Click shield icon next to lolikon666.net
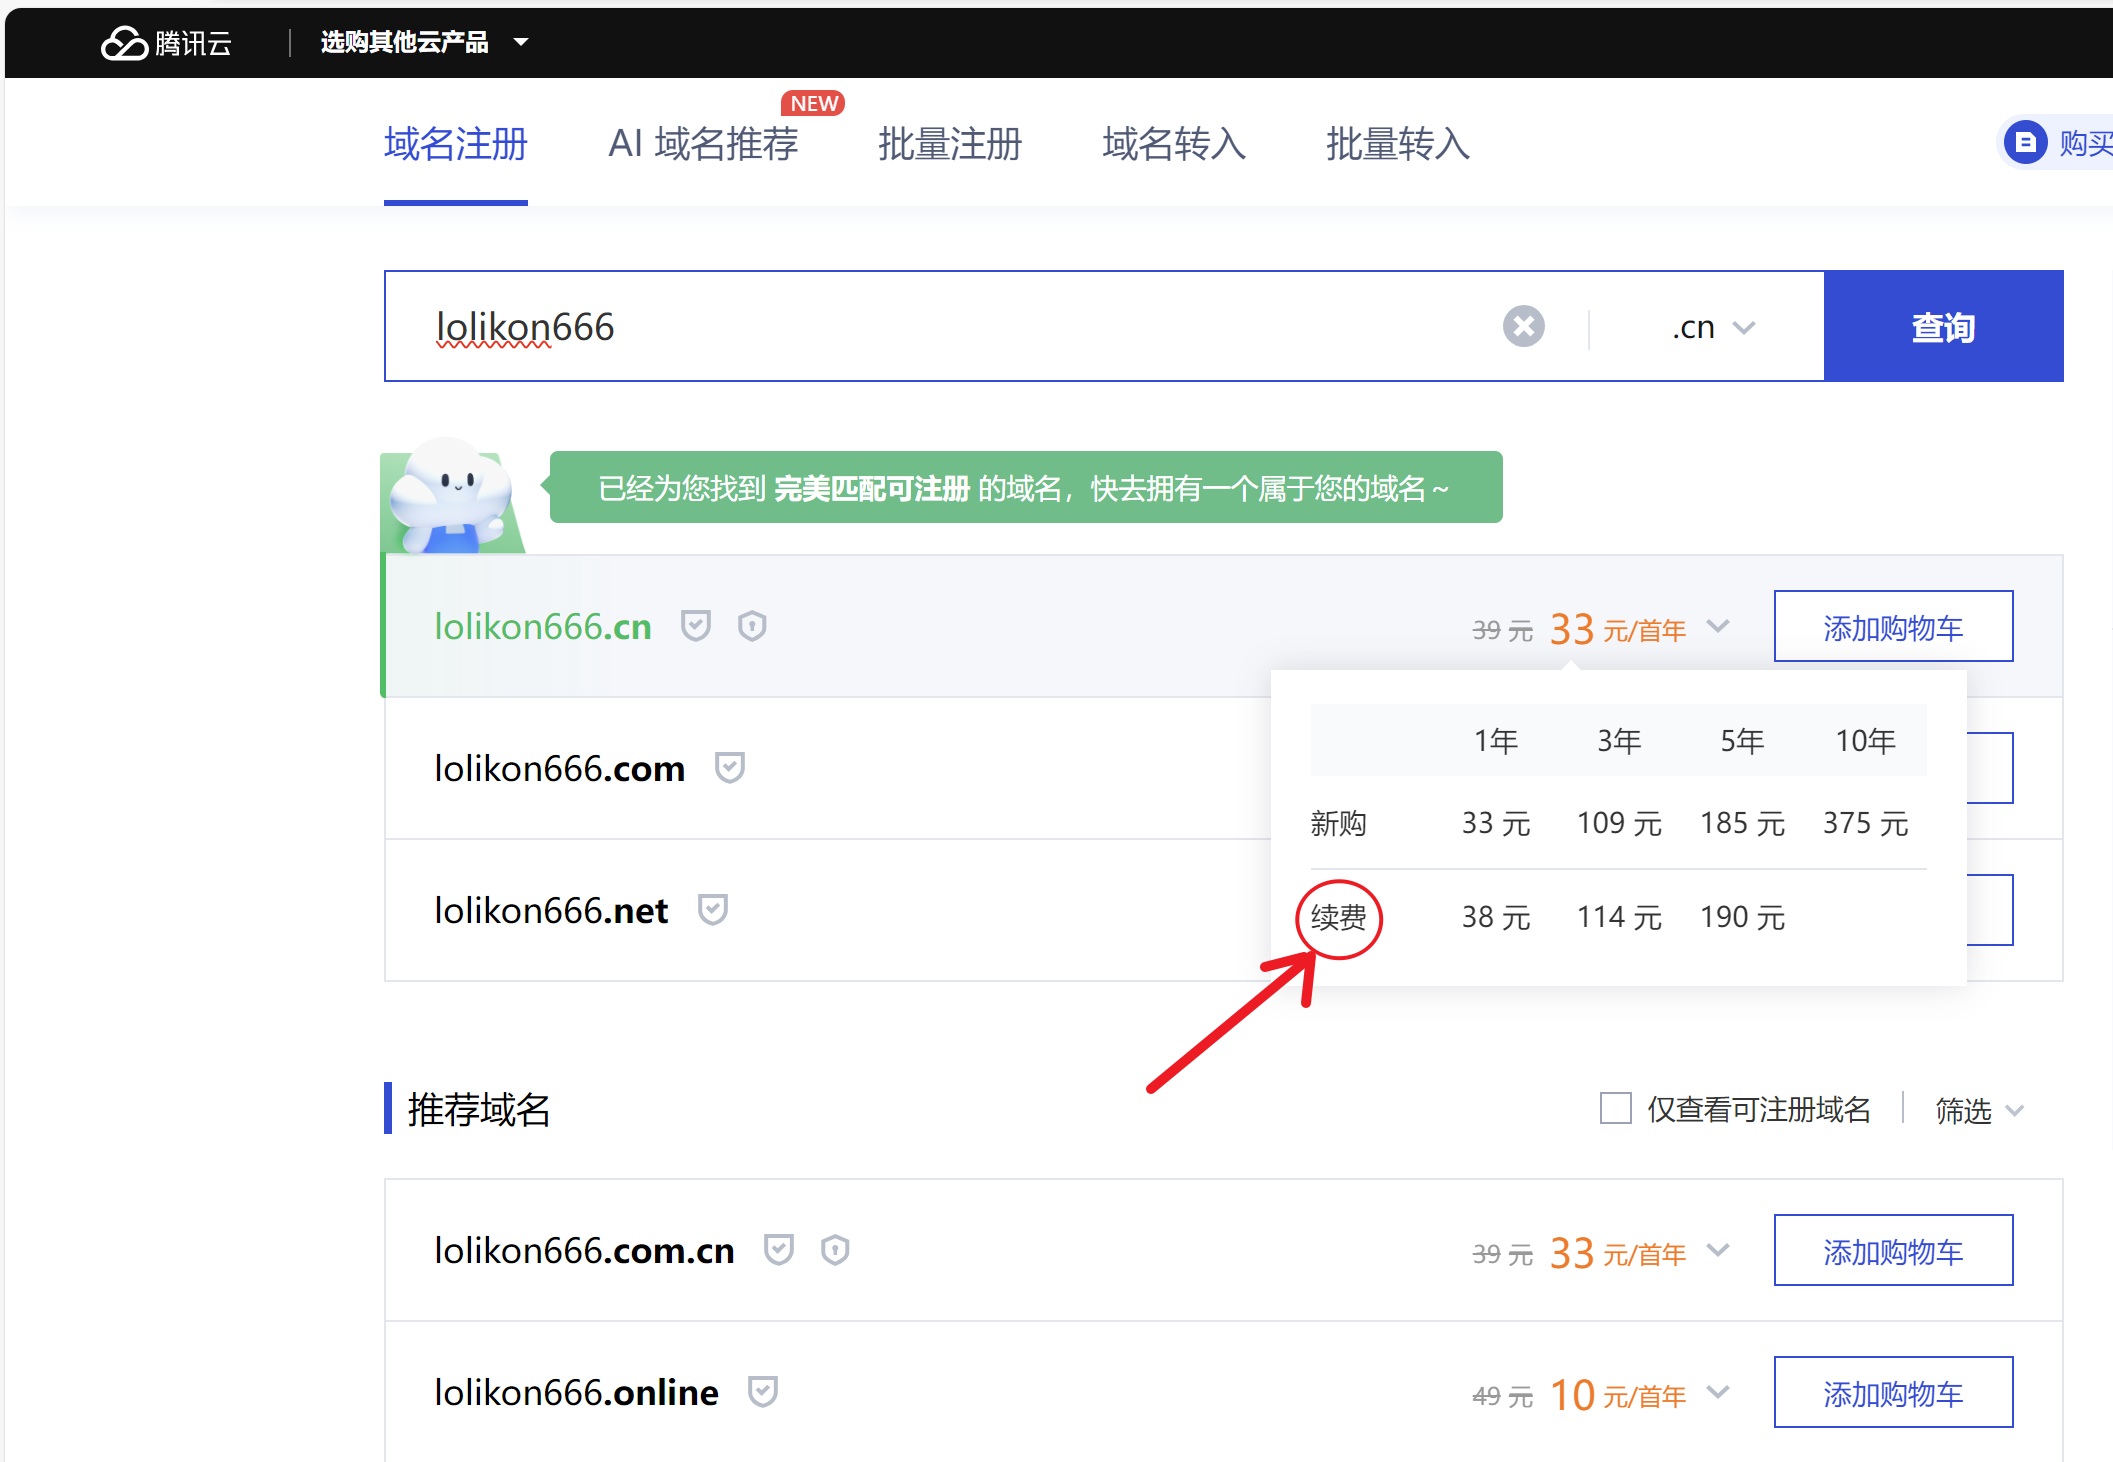This screenshot has width=2113, height=1462. click(x=713, y=910)
